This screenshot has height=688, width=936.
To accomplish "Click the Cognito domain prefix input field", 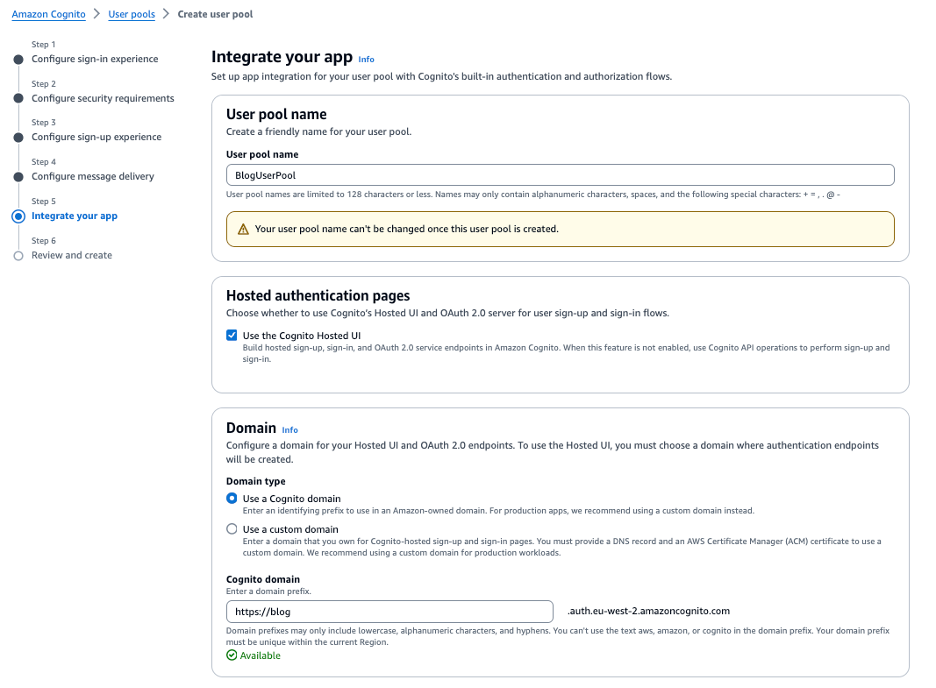I will (389, 611).
